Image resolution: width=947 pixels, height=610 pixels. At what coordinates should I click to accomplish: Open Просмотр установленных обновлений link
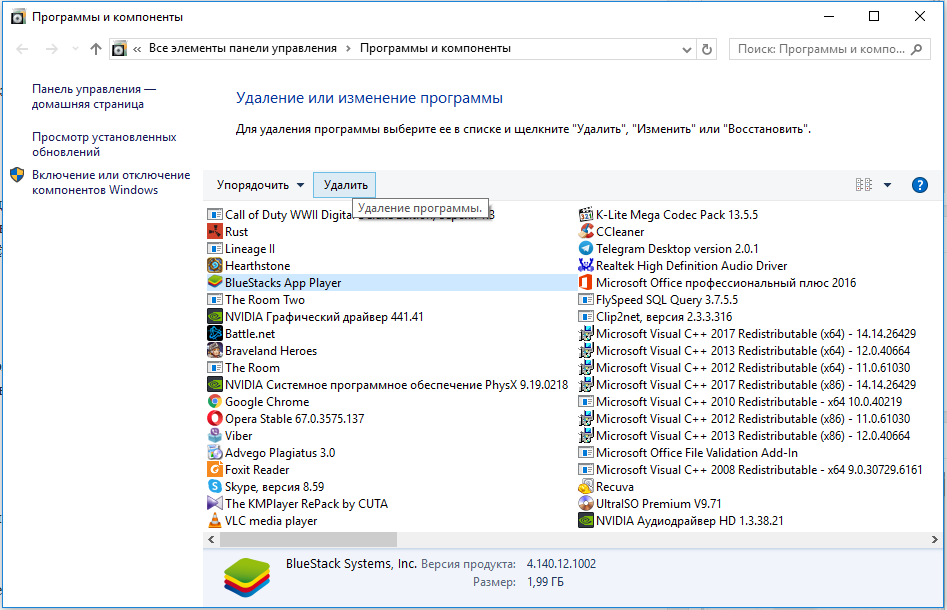(x=104, y=144)
